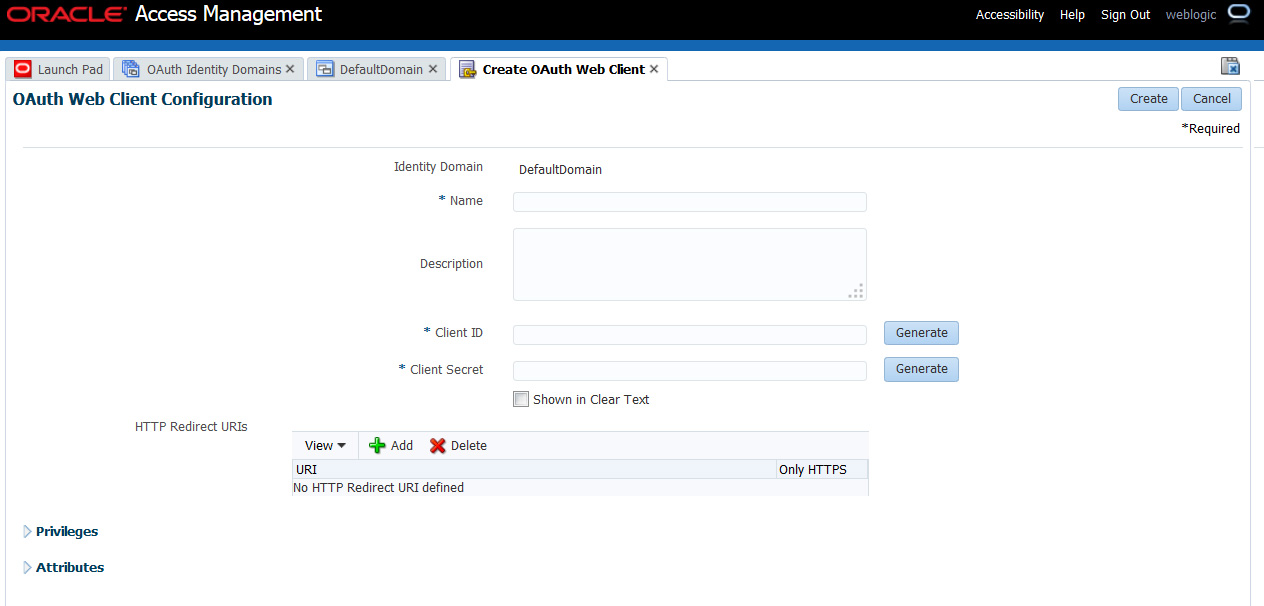Focus the Name input field
Image resolution: width=1264 pixels, height=606 pixels.
pos(690,202)
